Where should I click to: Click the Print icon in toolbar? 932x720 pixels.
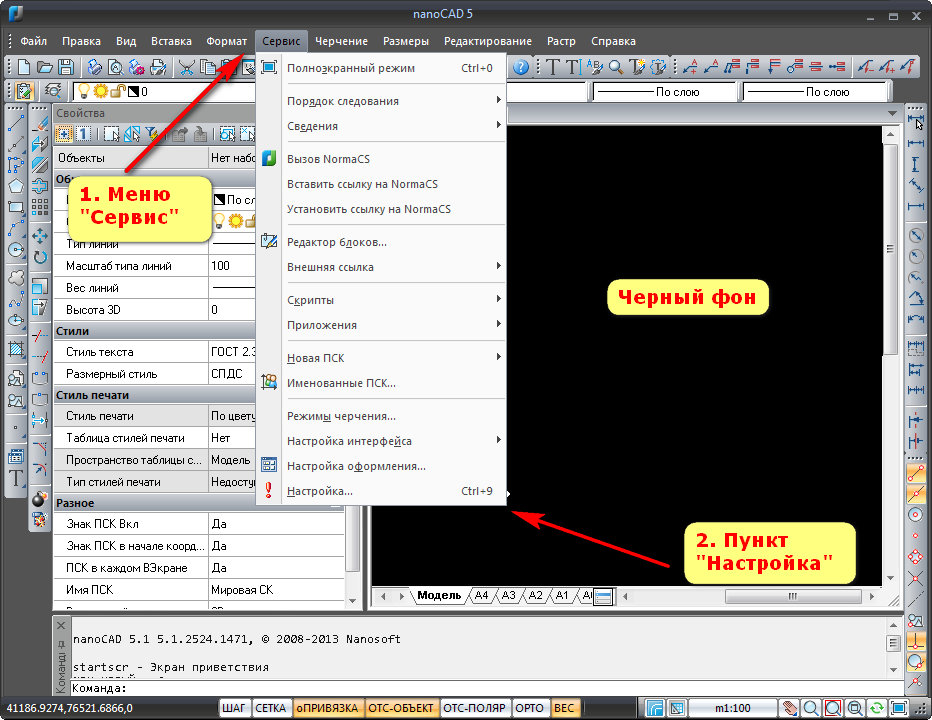[95, 67]
